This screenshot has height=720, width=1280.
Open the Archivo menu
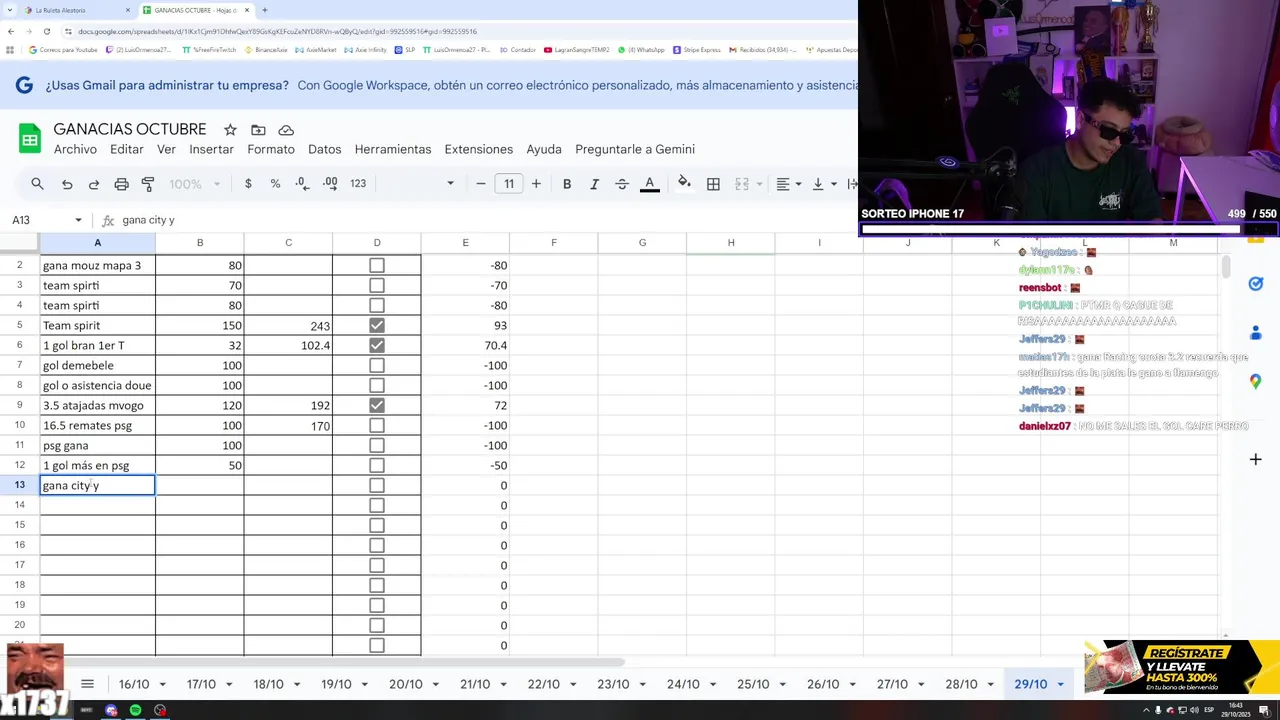75,149
